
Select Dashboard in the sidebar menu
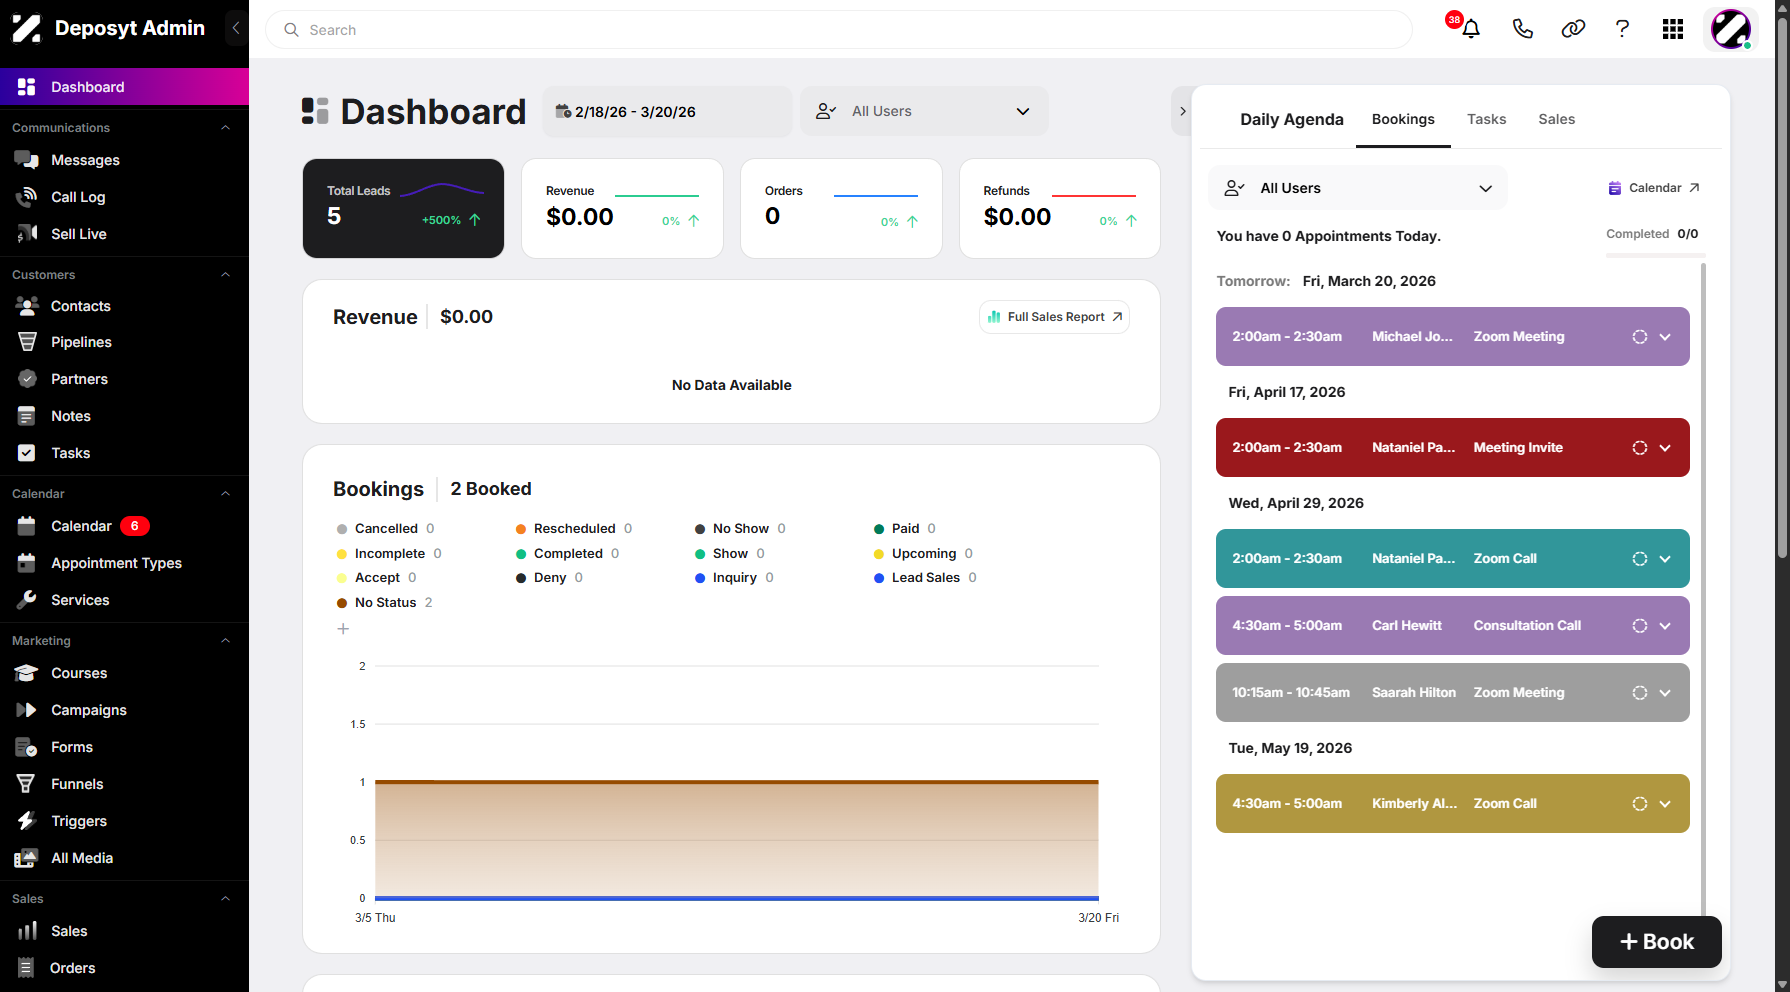point(124,87)
